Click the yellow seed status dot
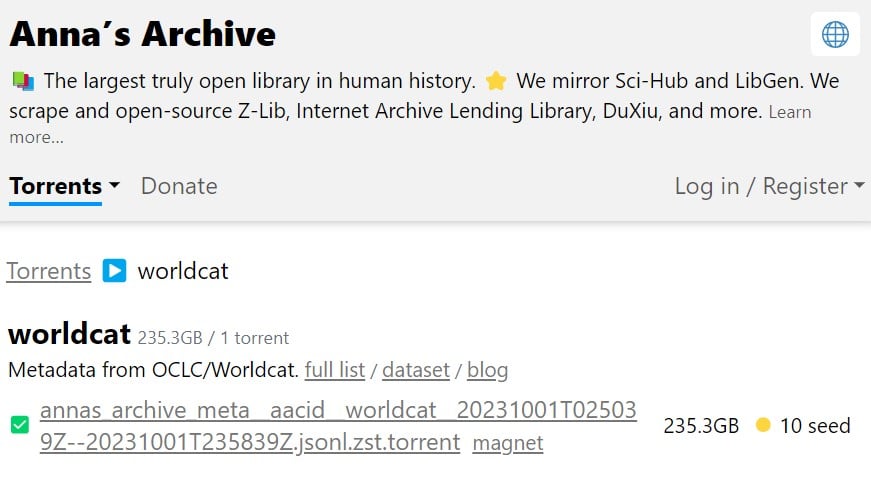The width and height of the screenshot is (871, 492). point(763,425)
